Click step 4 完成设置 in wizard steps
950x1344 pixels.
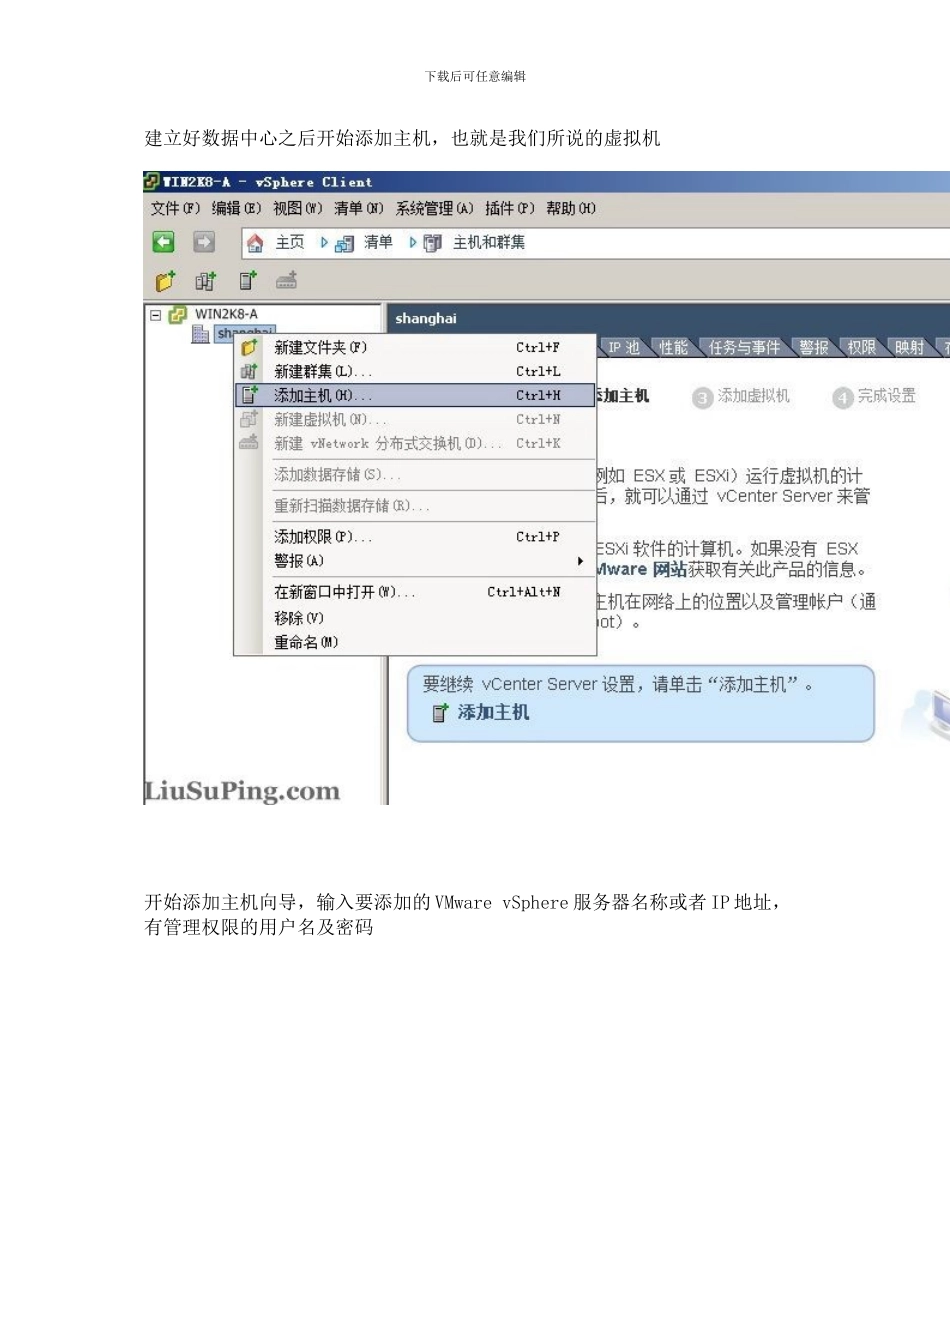coord(874,396)
